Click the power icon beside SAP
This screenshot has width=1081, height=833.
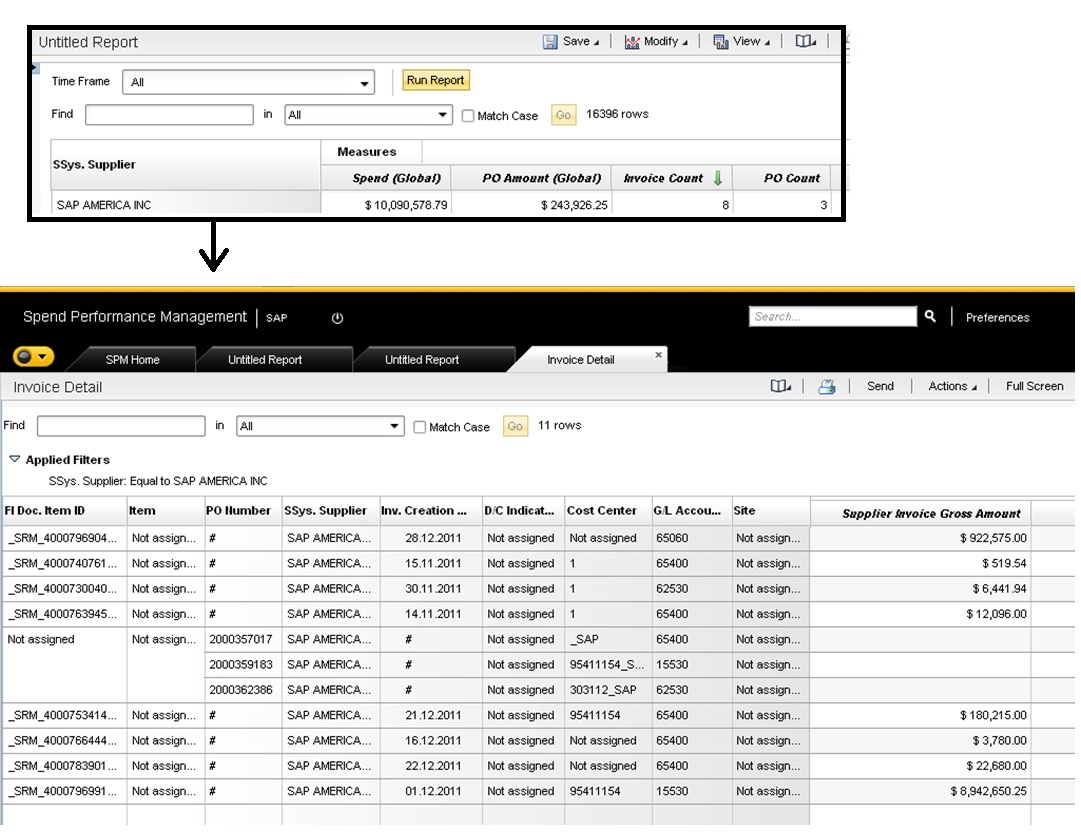[337, 318]
